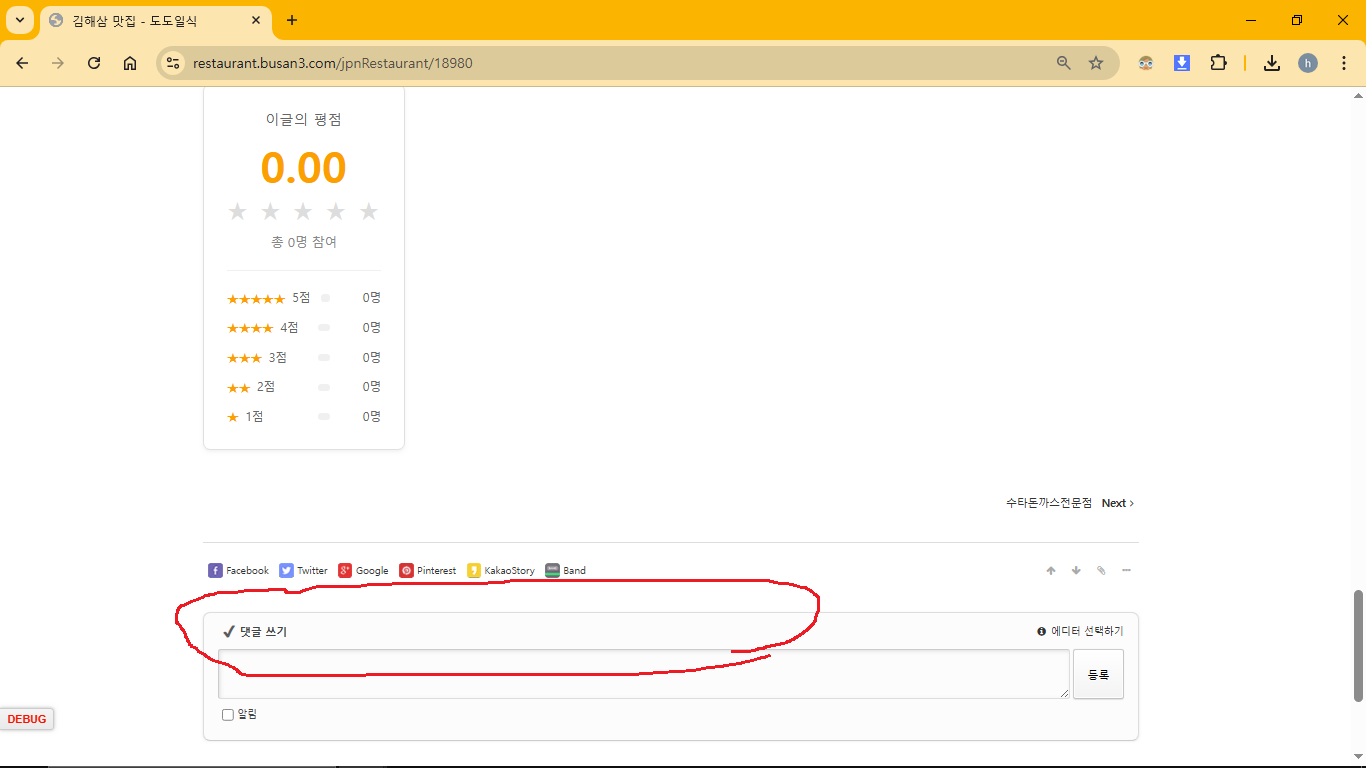
Task: Click the Pinterest share icon
Action: click(x=428, y=570)
